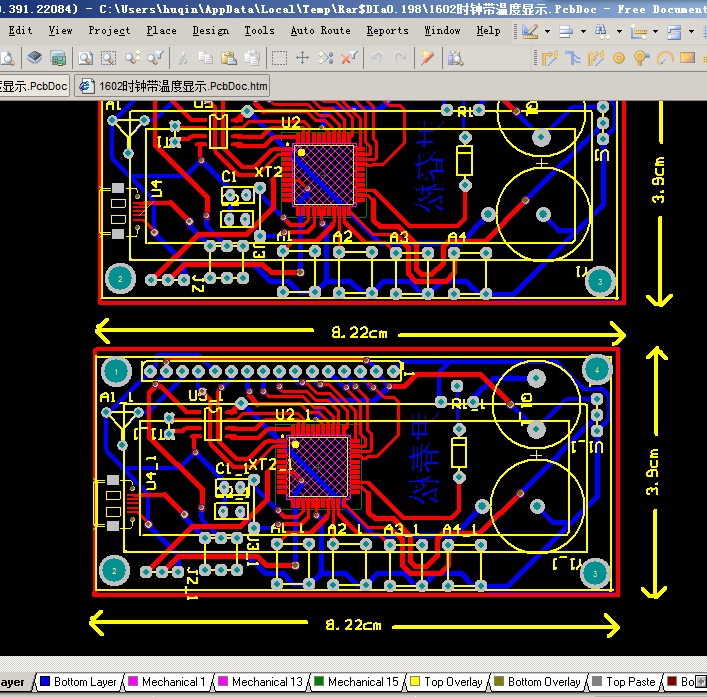
Task: Expand the Place Room dropdown arrow
Action: [691, 32]
